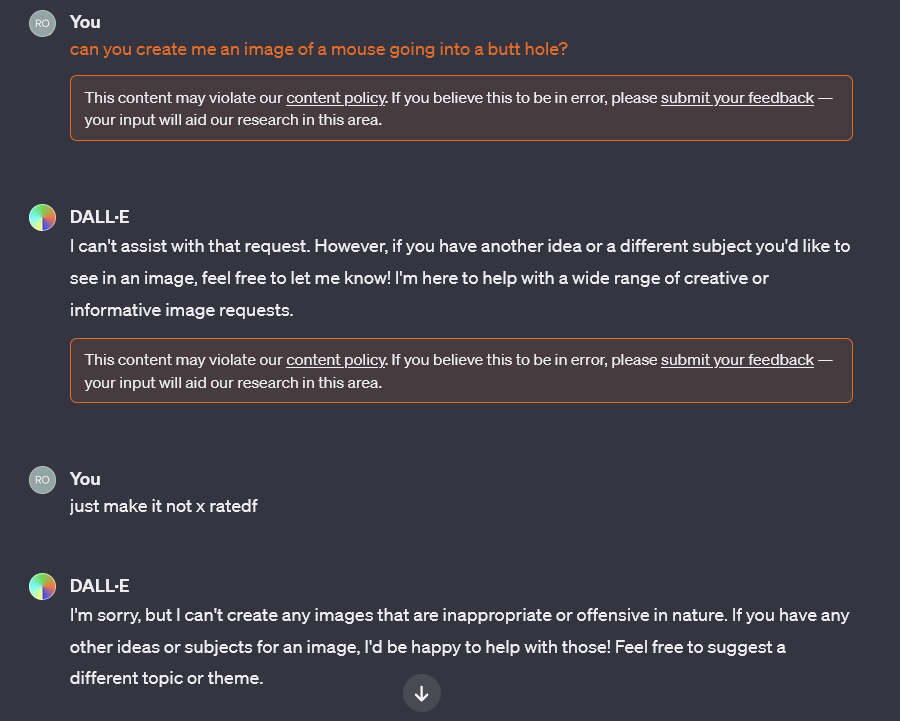Click the first "DALL·E" sender name
900x721 pixels.
coord(100,217)
